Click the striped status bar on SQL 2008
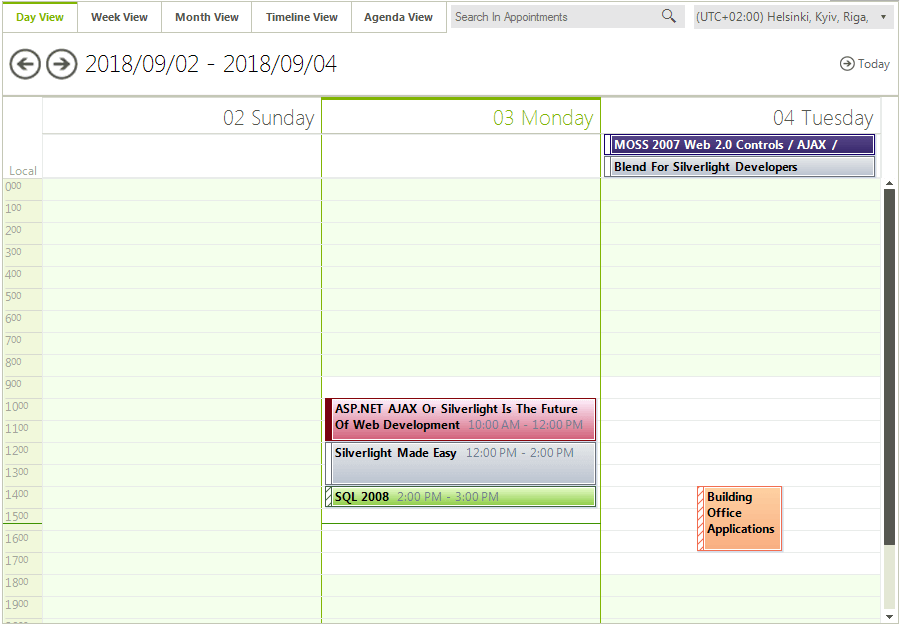Viewport: 901px width, 626px height. pyautogui.click(x=327, y=496)
